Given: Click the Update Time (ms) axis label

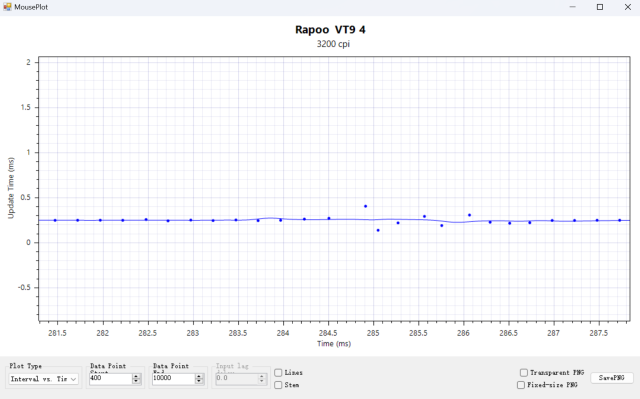Looking at the screenshot, I should coord(11,188).
